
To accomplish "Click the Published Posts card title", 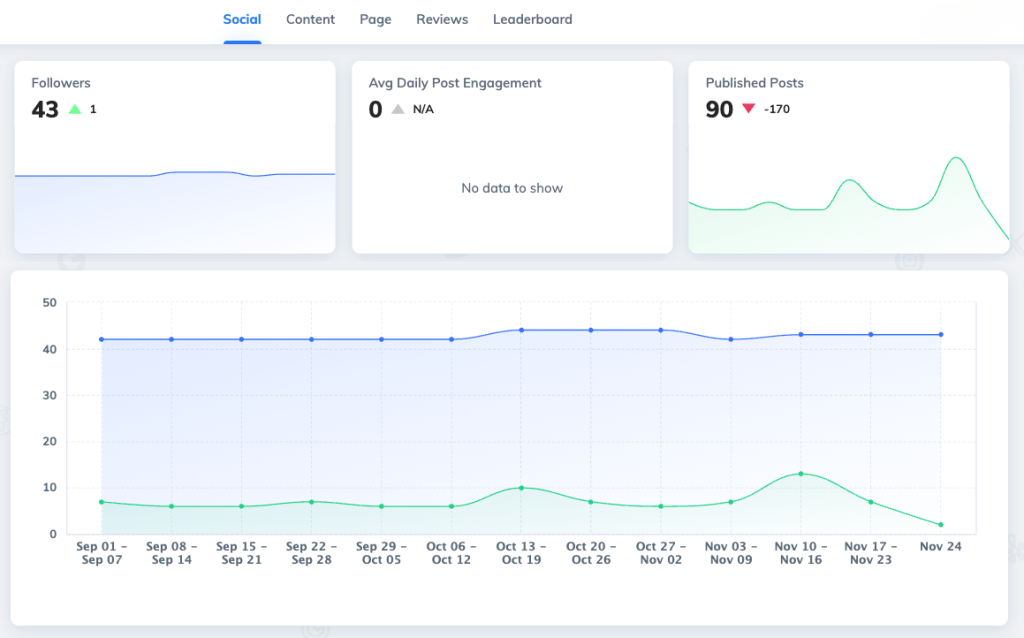I will tap(754, 83).
